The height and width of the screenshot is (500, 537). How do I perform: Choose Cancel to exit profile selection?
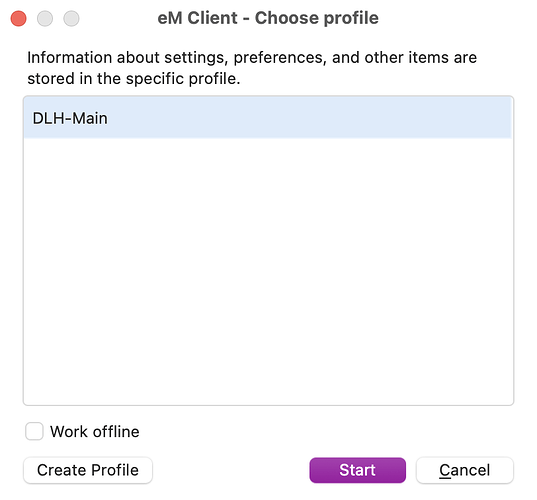point(465,470)
